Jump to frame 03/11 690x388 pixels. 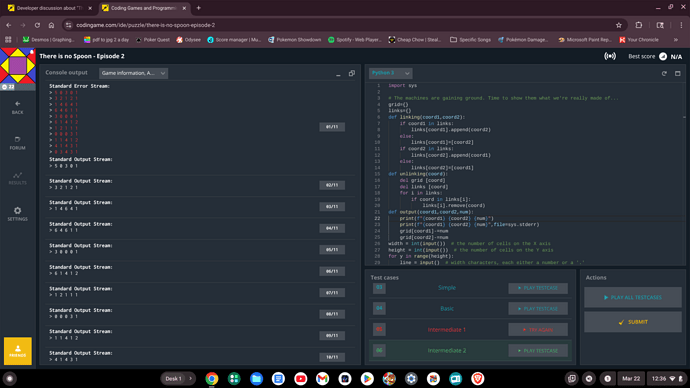332,207
